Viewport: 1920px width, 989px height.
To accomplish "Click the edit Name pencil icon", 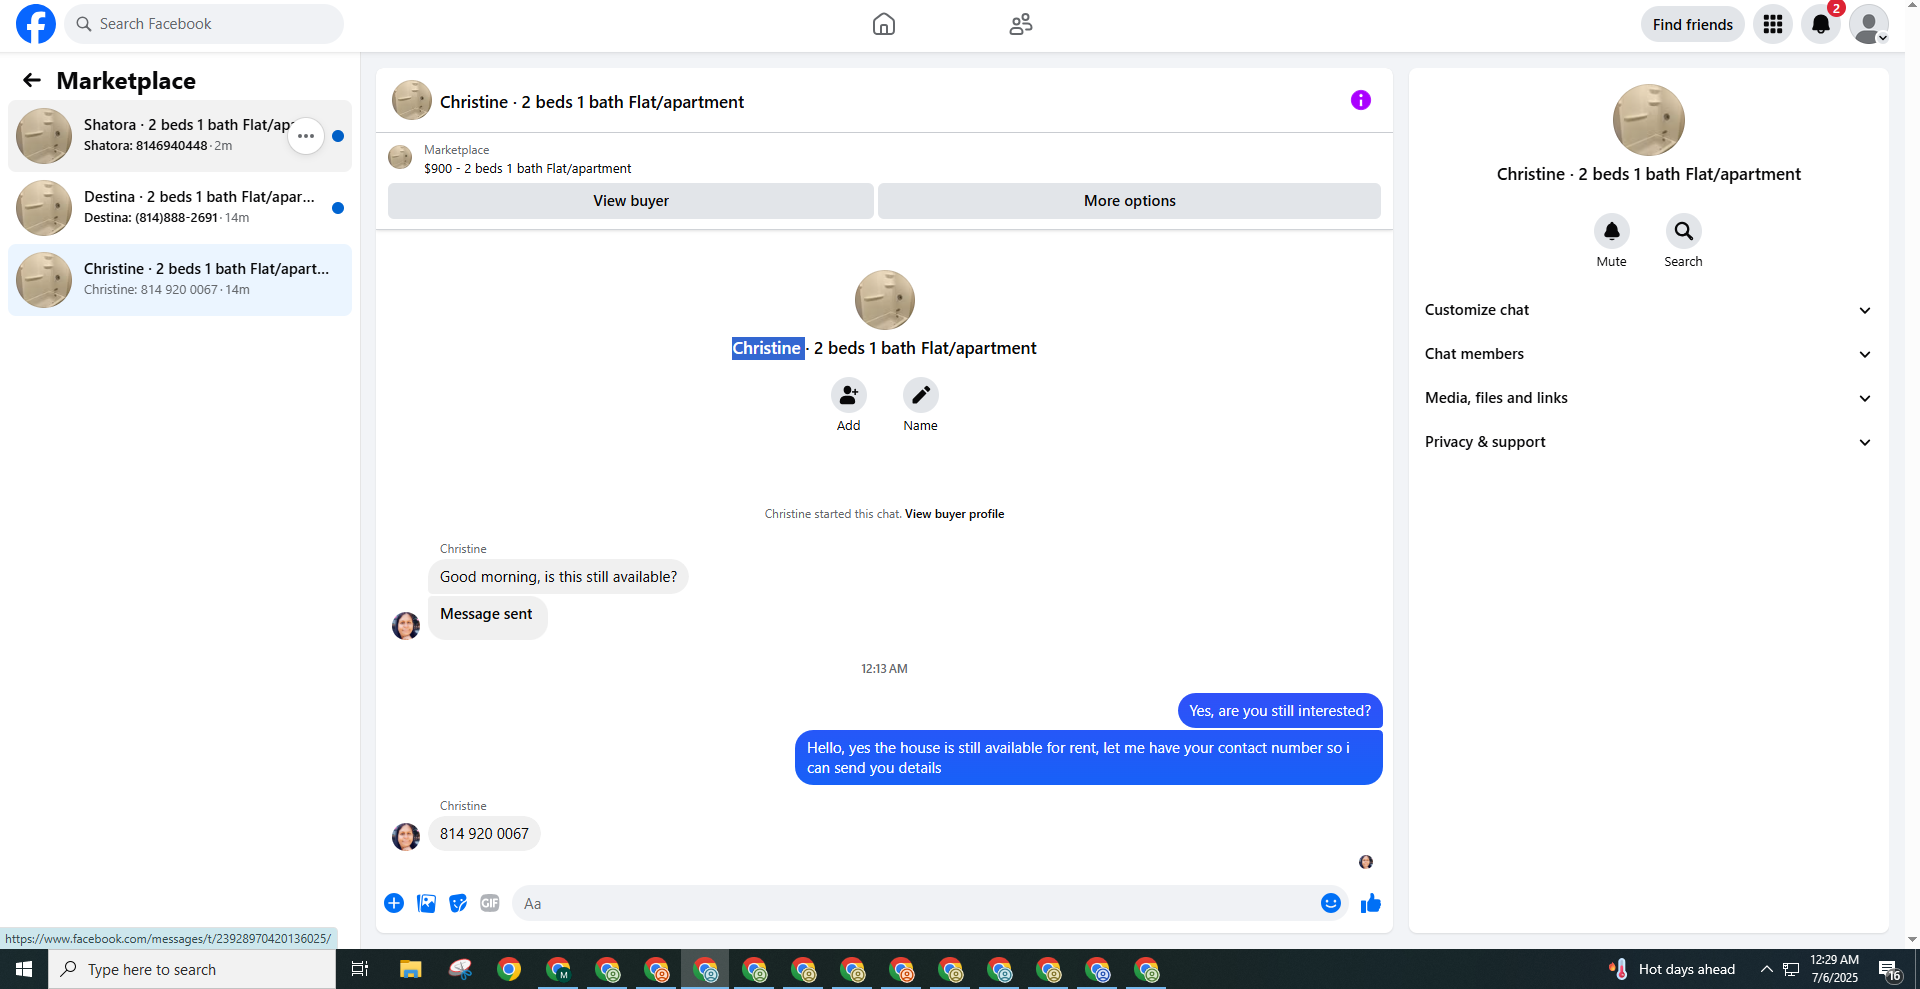I will [921, 396].
